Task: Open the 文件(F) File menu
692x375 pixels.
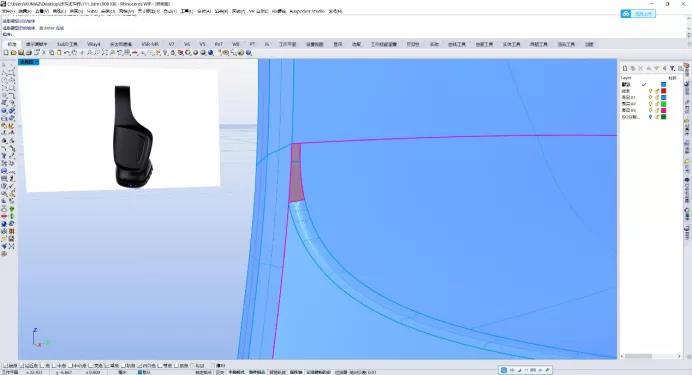Action: [x=8, y=11]
